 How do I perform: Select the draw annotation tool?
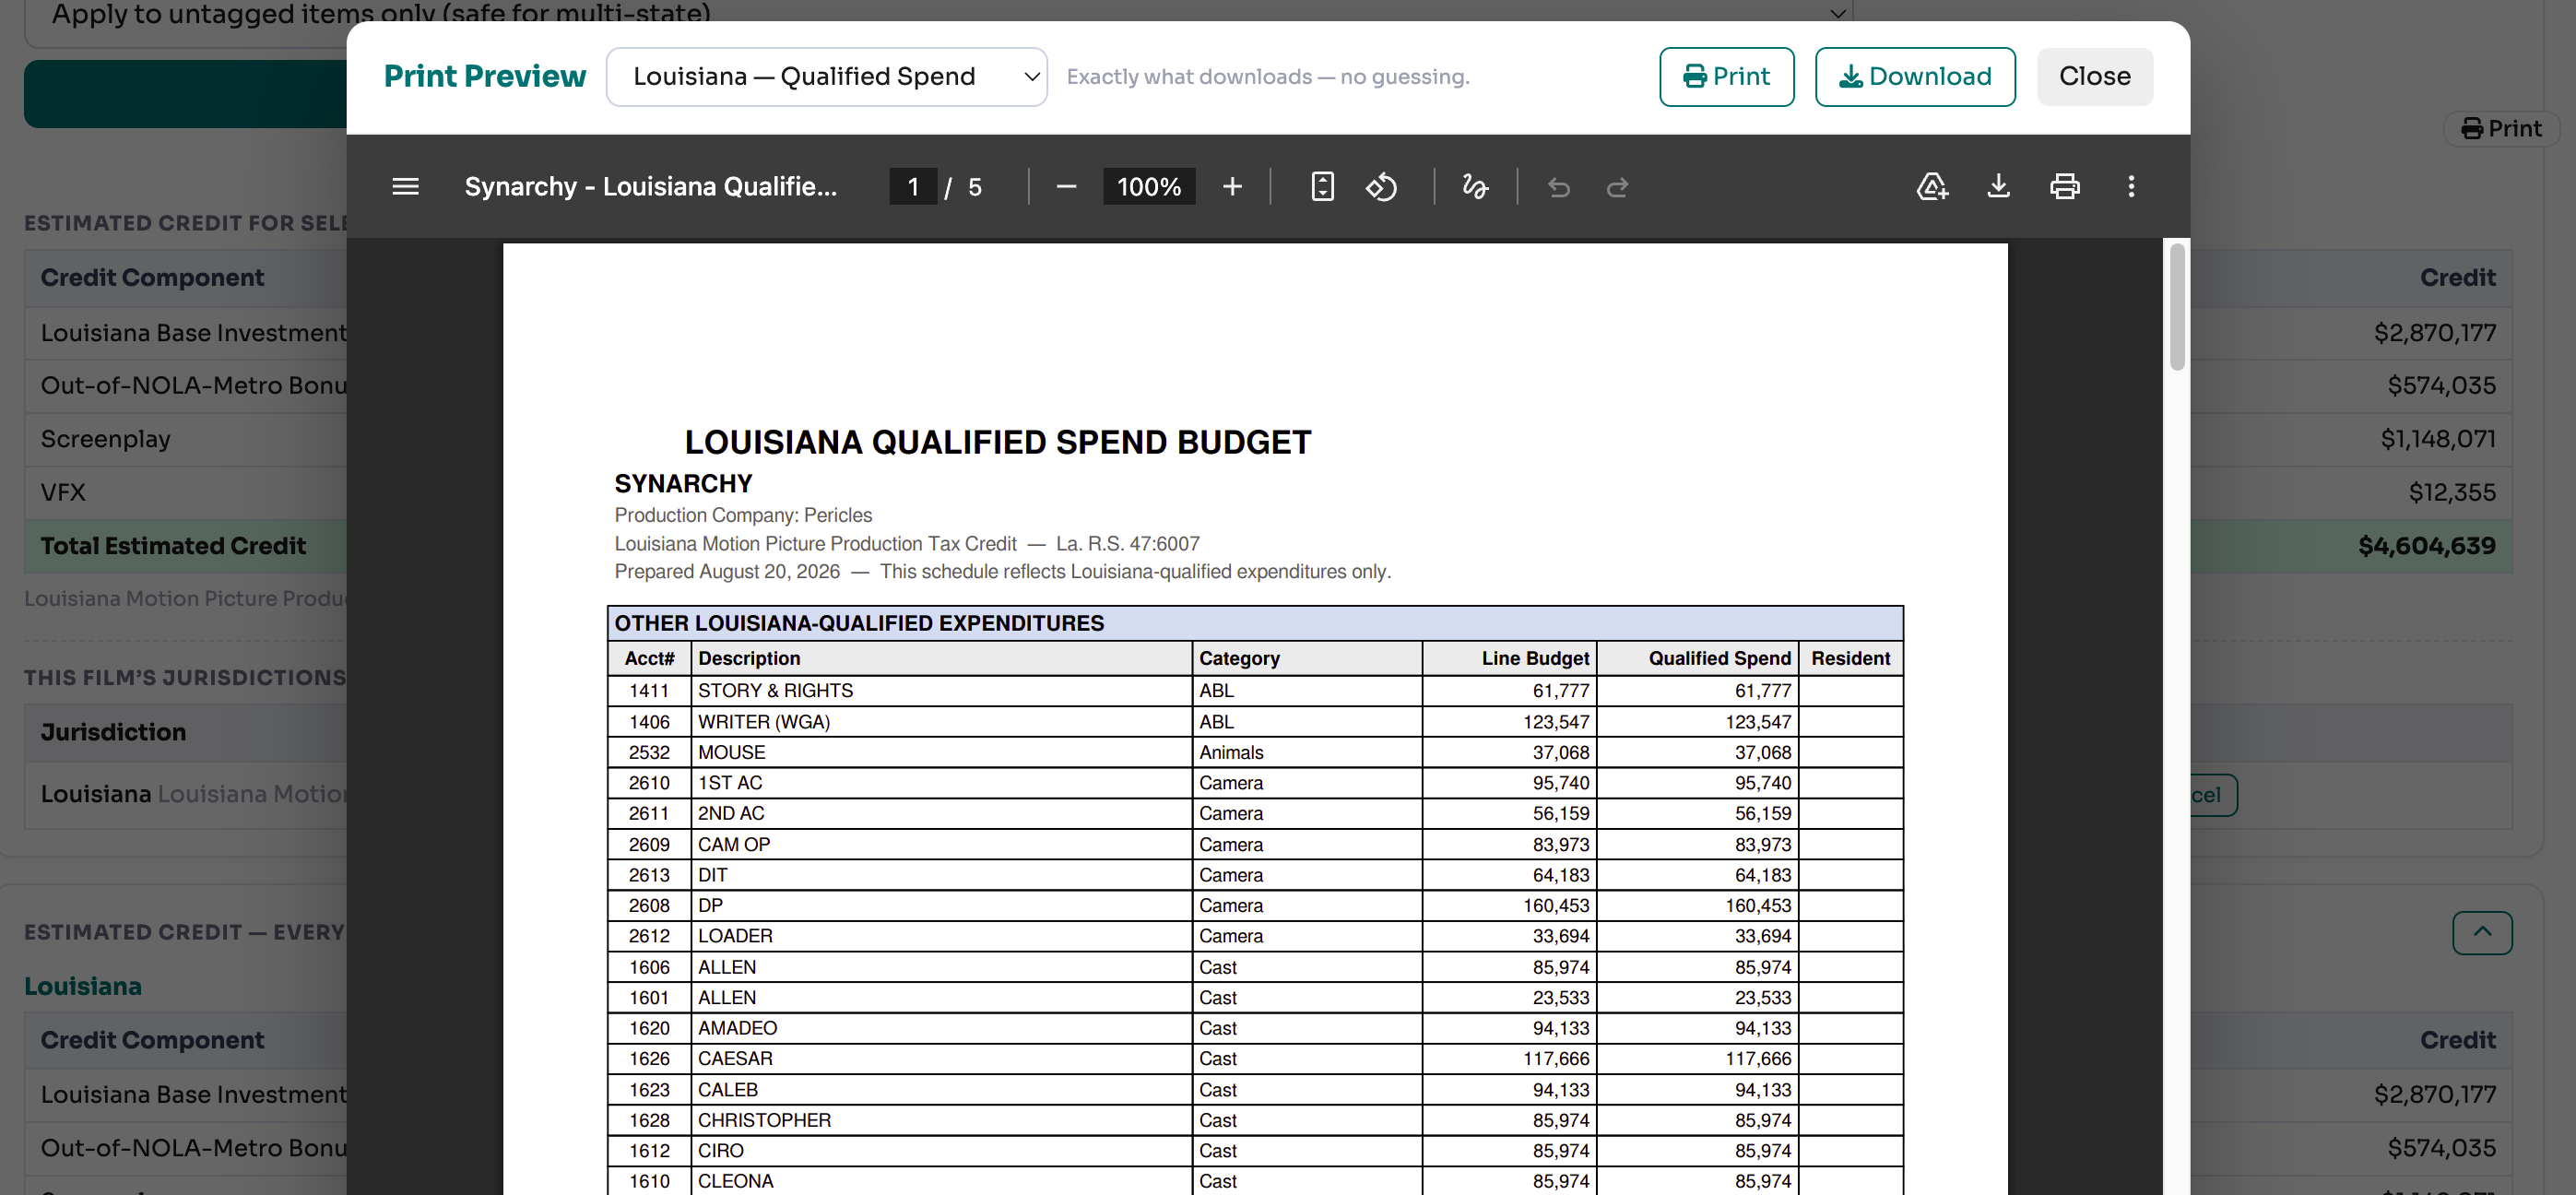pyautogui.click(x=1475, y=187)
